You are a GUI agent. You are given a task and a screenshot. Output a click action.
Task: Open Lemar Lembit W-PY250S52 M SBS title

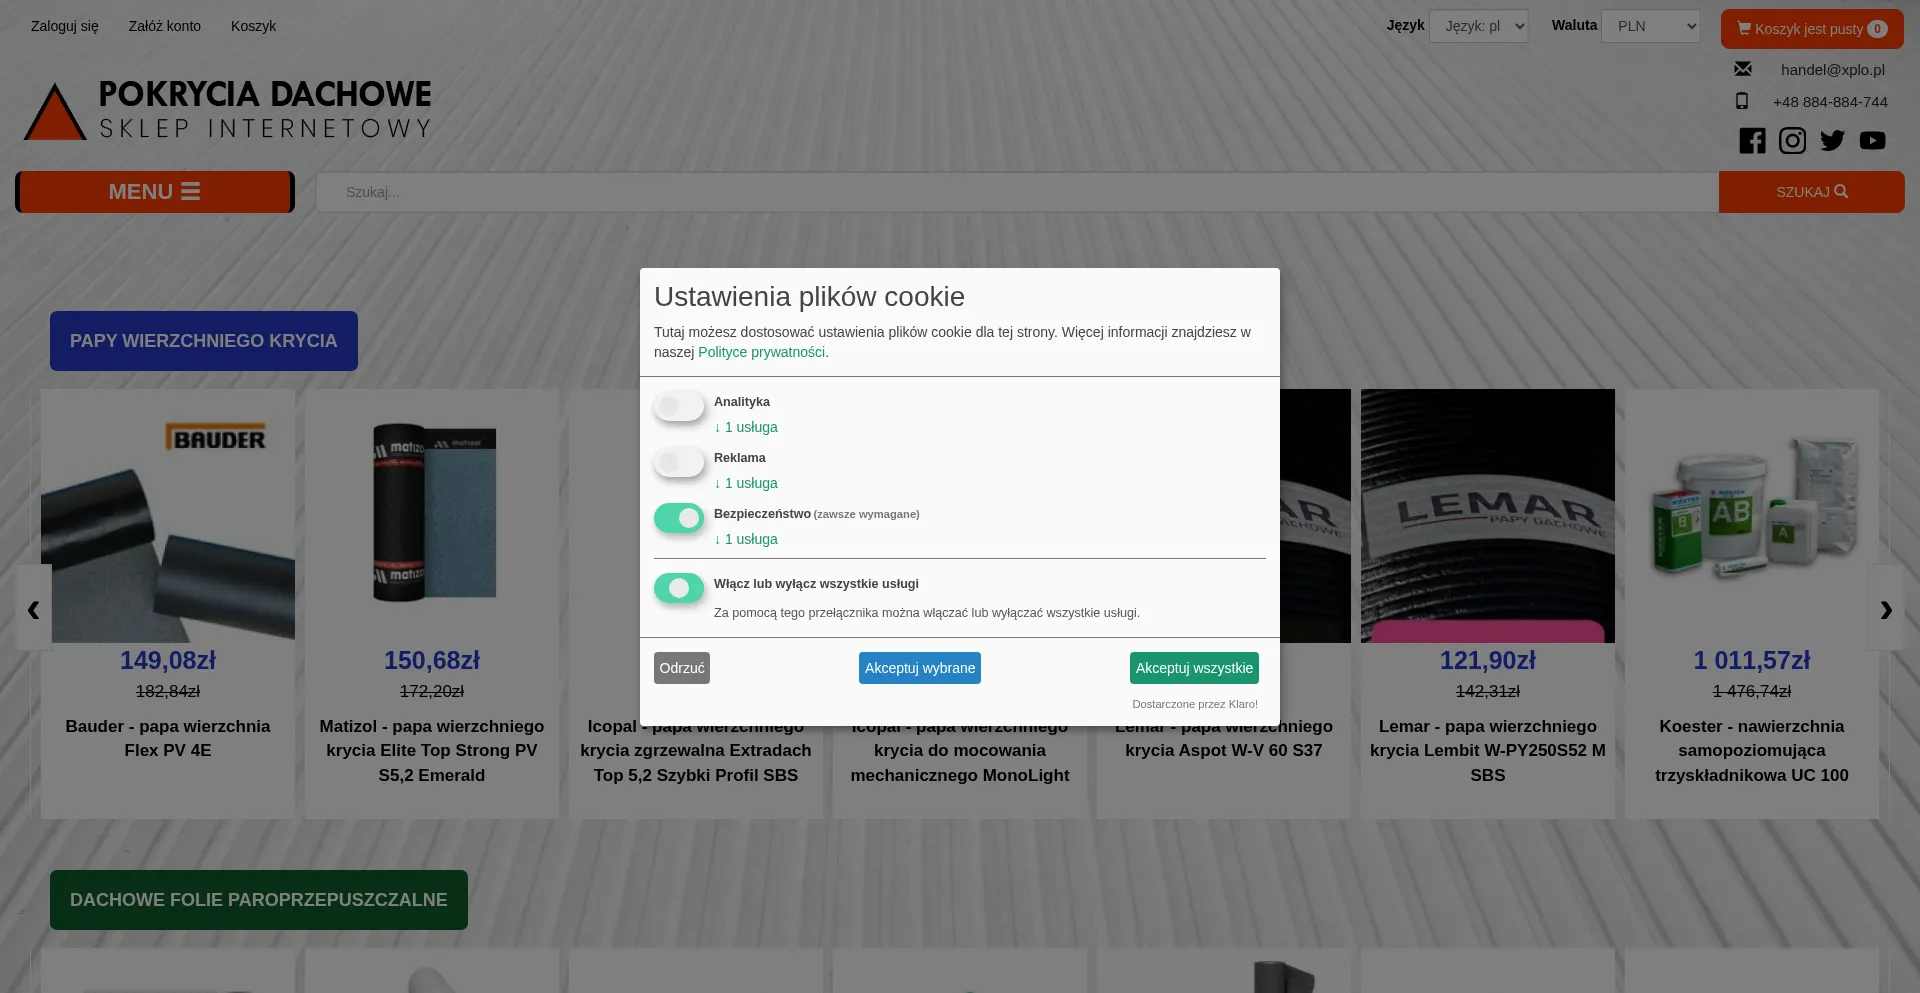(x=1488, y=751)
